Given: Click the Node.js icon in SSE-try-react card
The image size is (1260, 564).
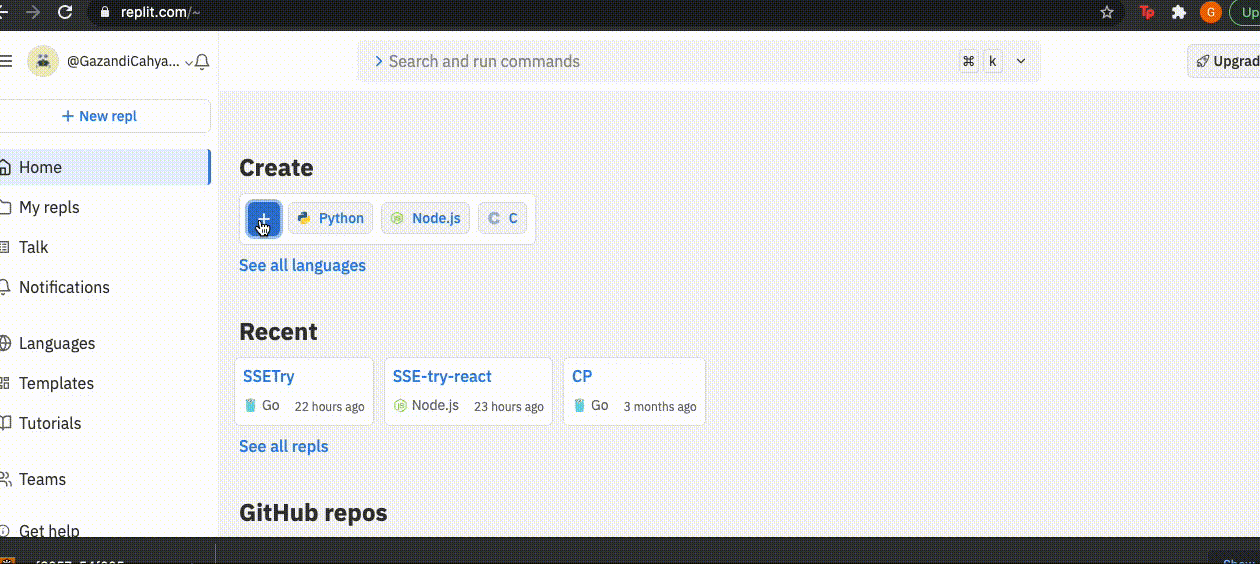Looking at the screenshot, I should pyautogui.click(x=400, y=406).
